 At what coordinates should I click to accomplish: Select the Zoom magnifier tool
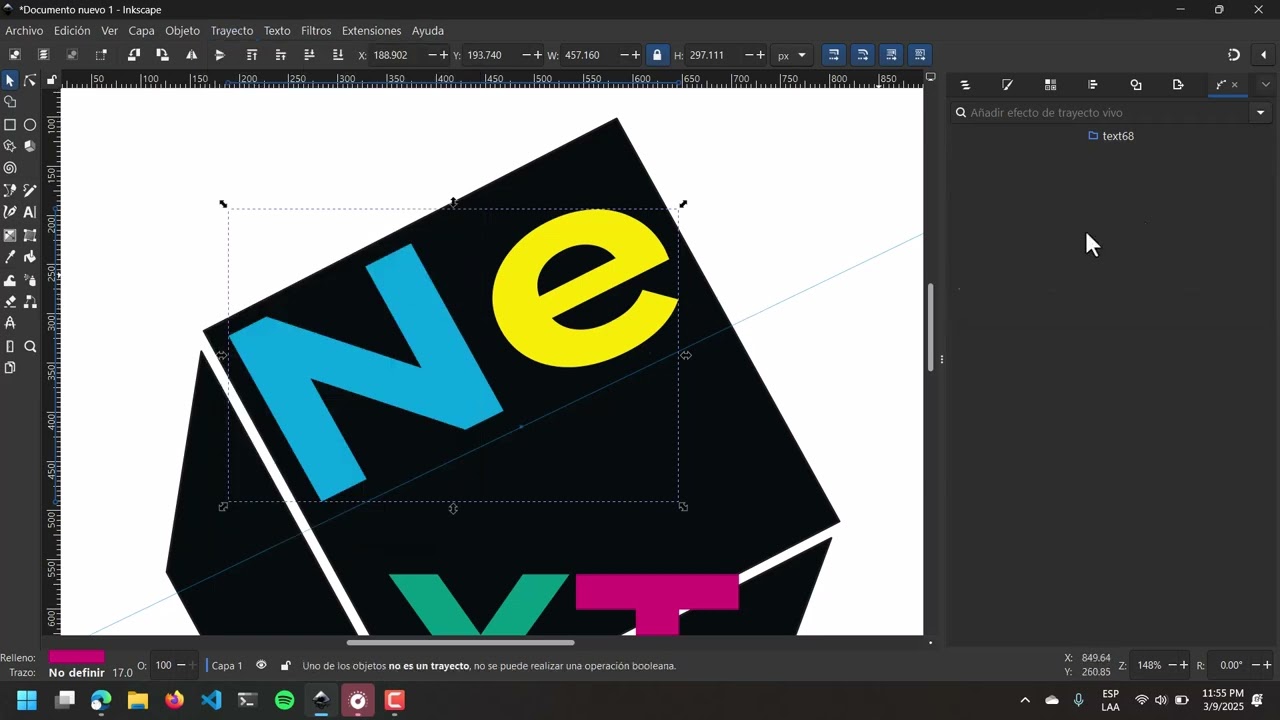[x=30, y=347]
